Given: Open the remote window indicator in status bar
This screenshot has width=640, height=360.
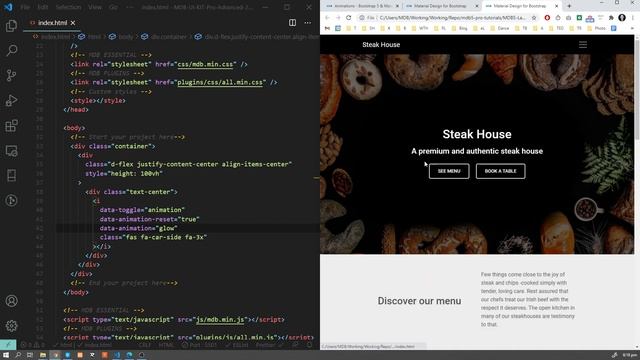Looking at the screenshot, I should [8, 345].
